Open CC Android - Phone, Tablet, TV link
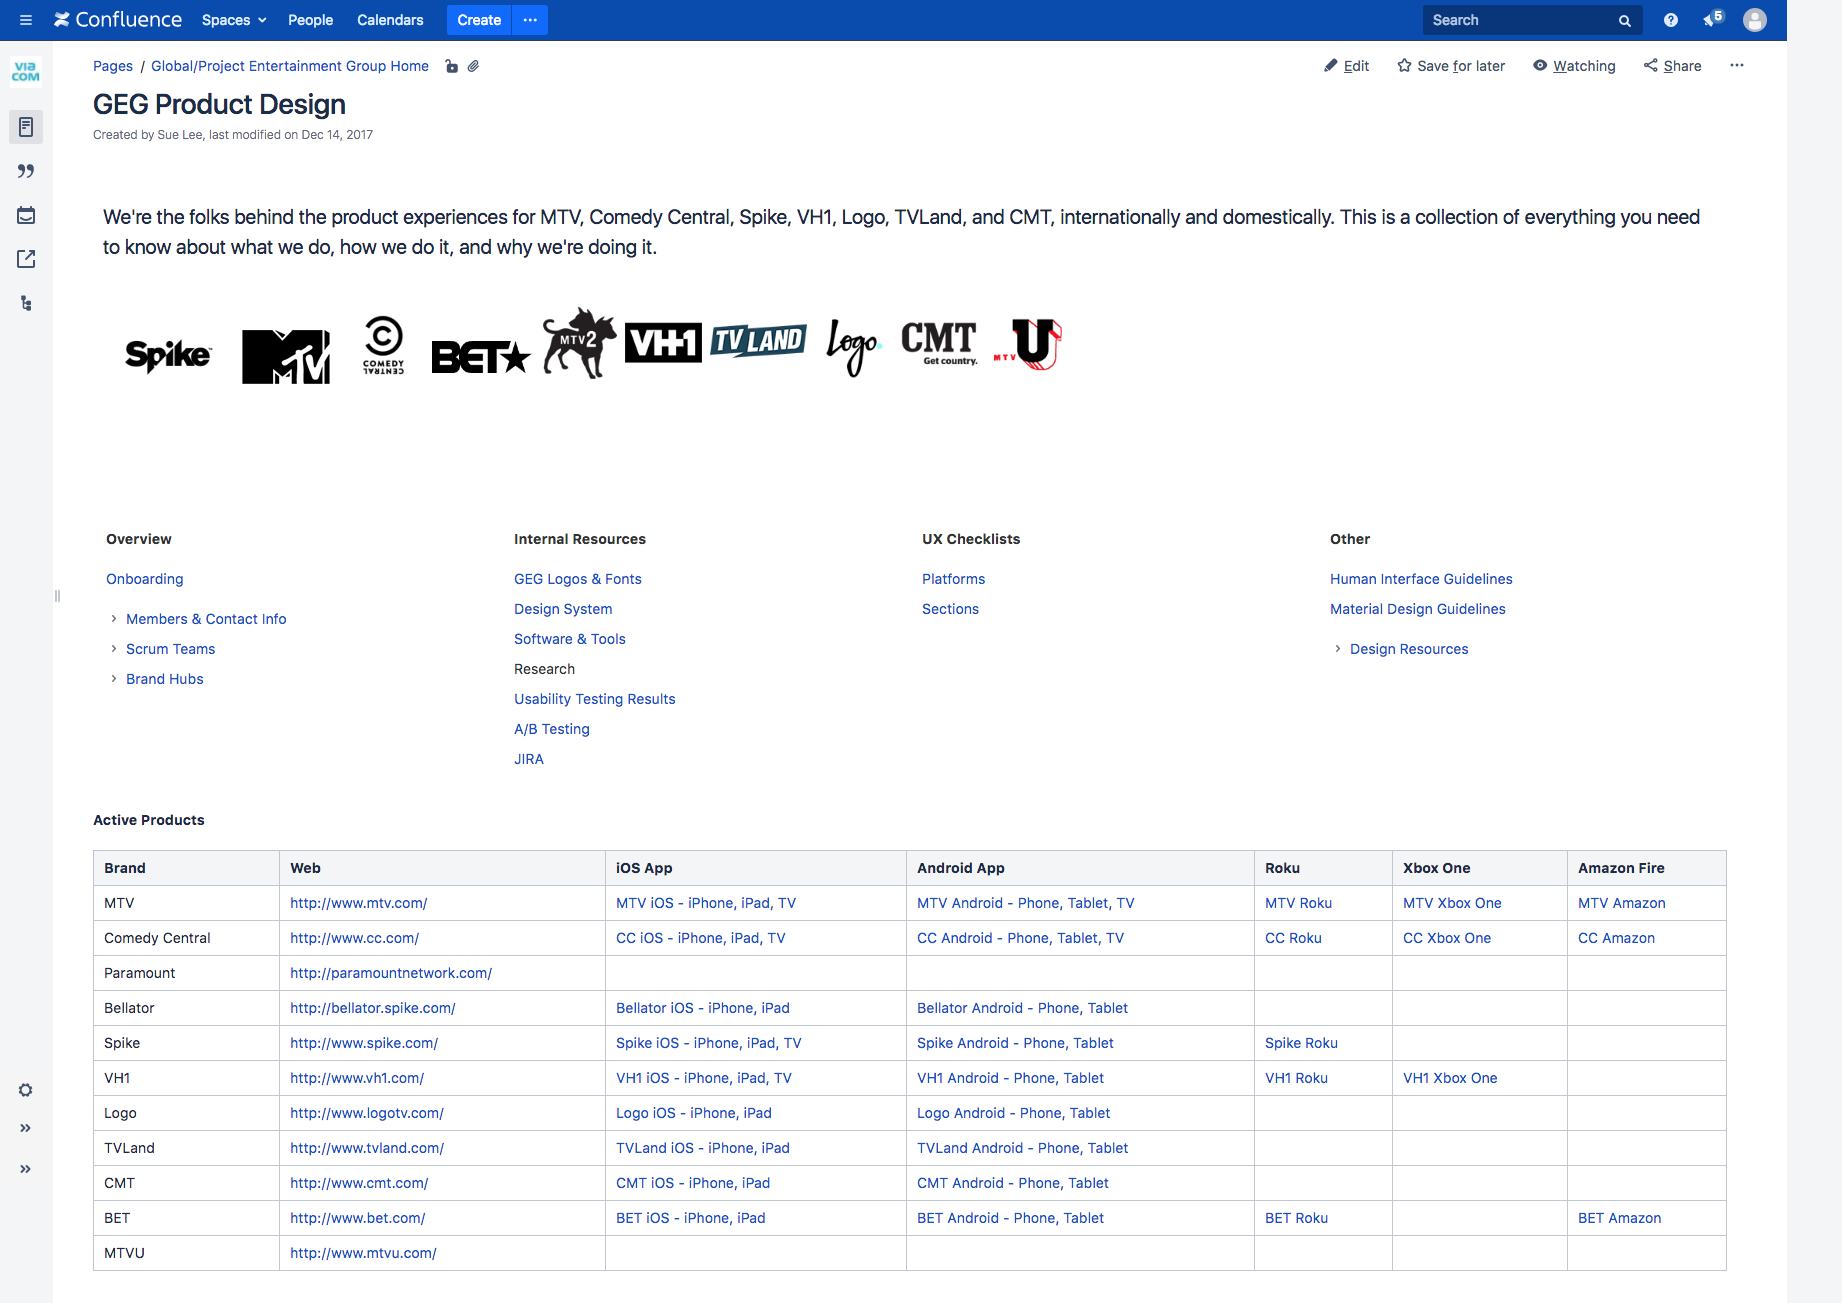1842x1303 pixels. click(x=1021, y=938)
